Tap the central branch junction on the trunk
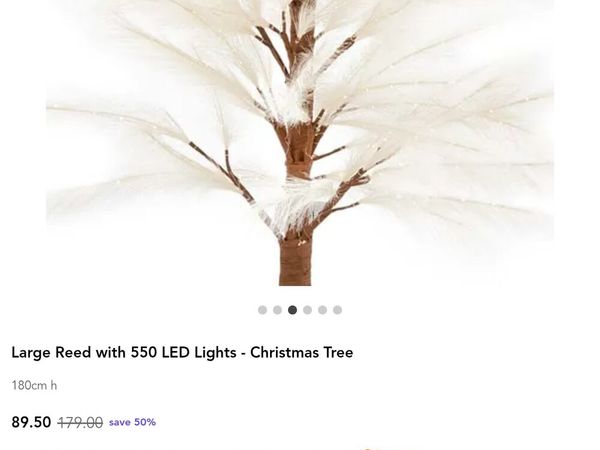Viewport: 600px width, 450px height. tap(298, 147)
